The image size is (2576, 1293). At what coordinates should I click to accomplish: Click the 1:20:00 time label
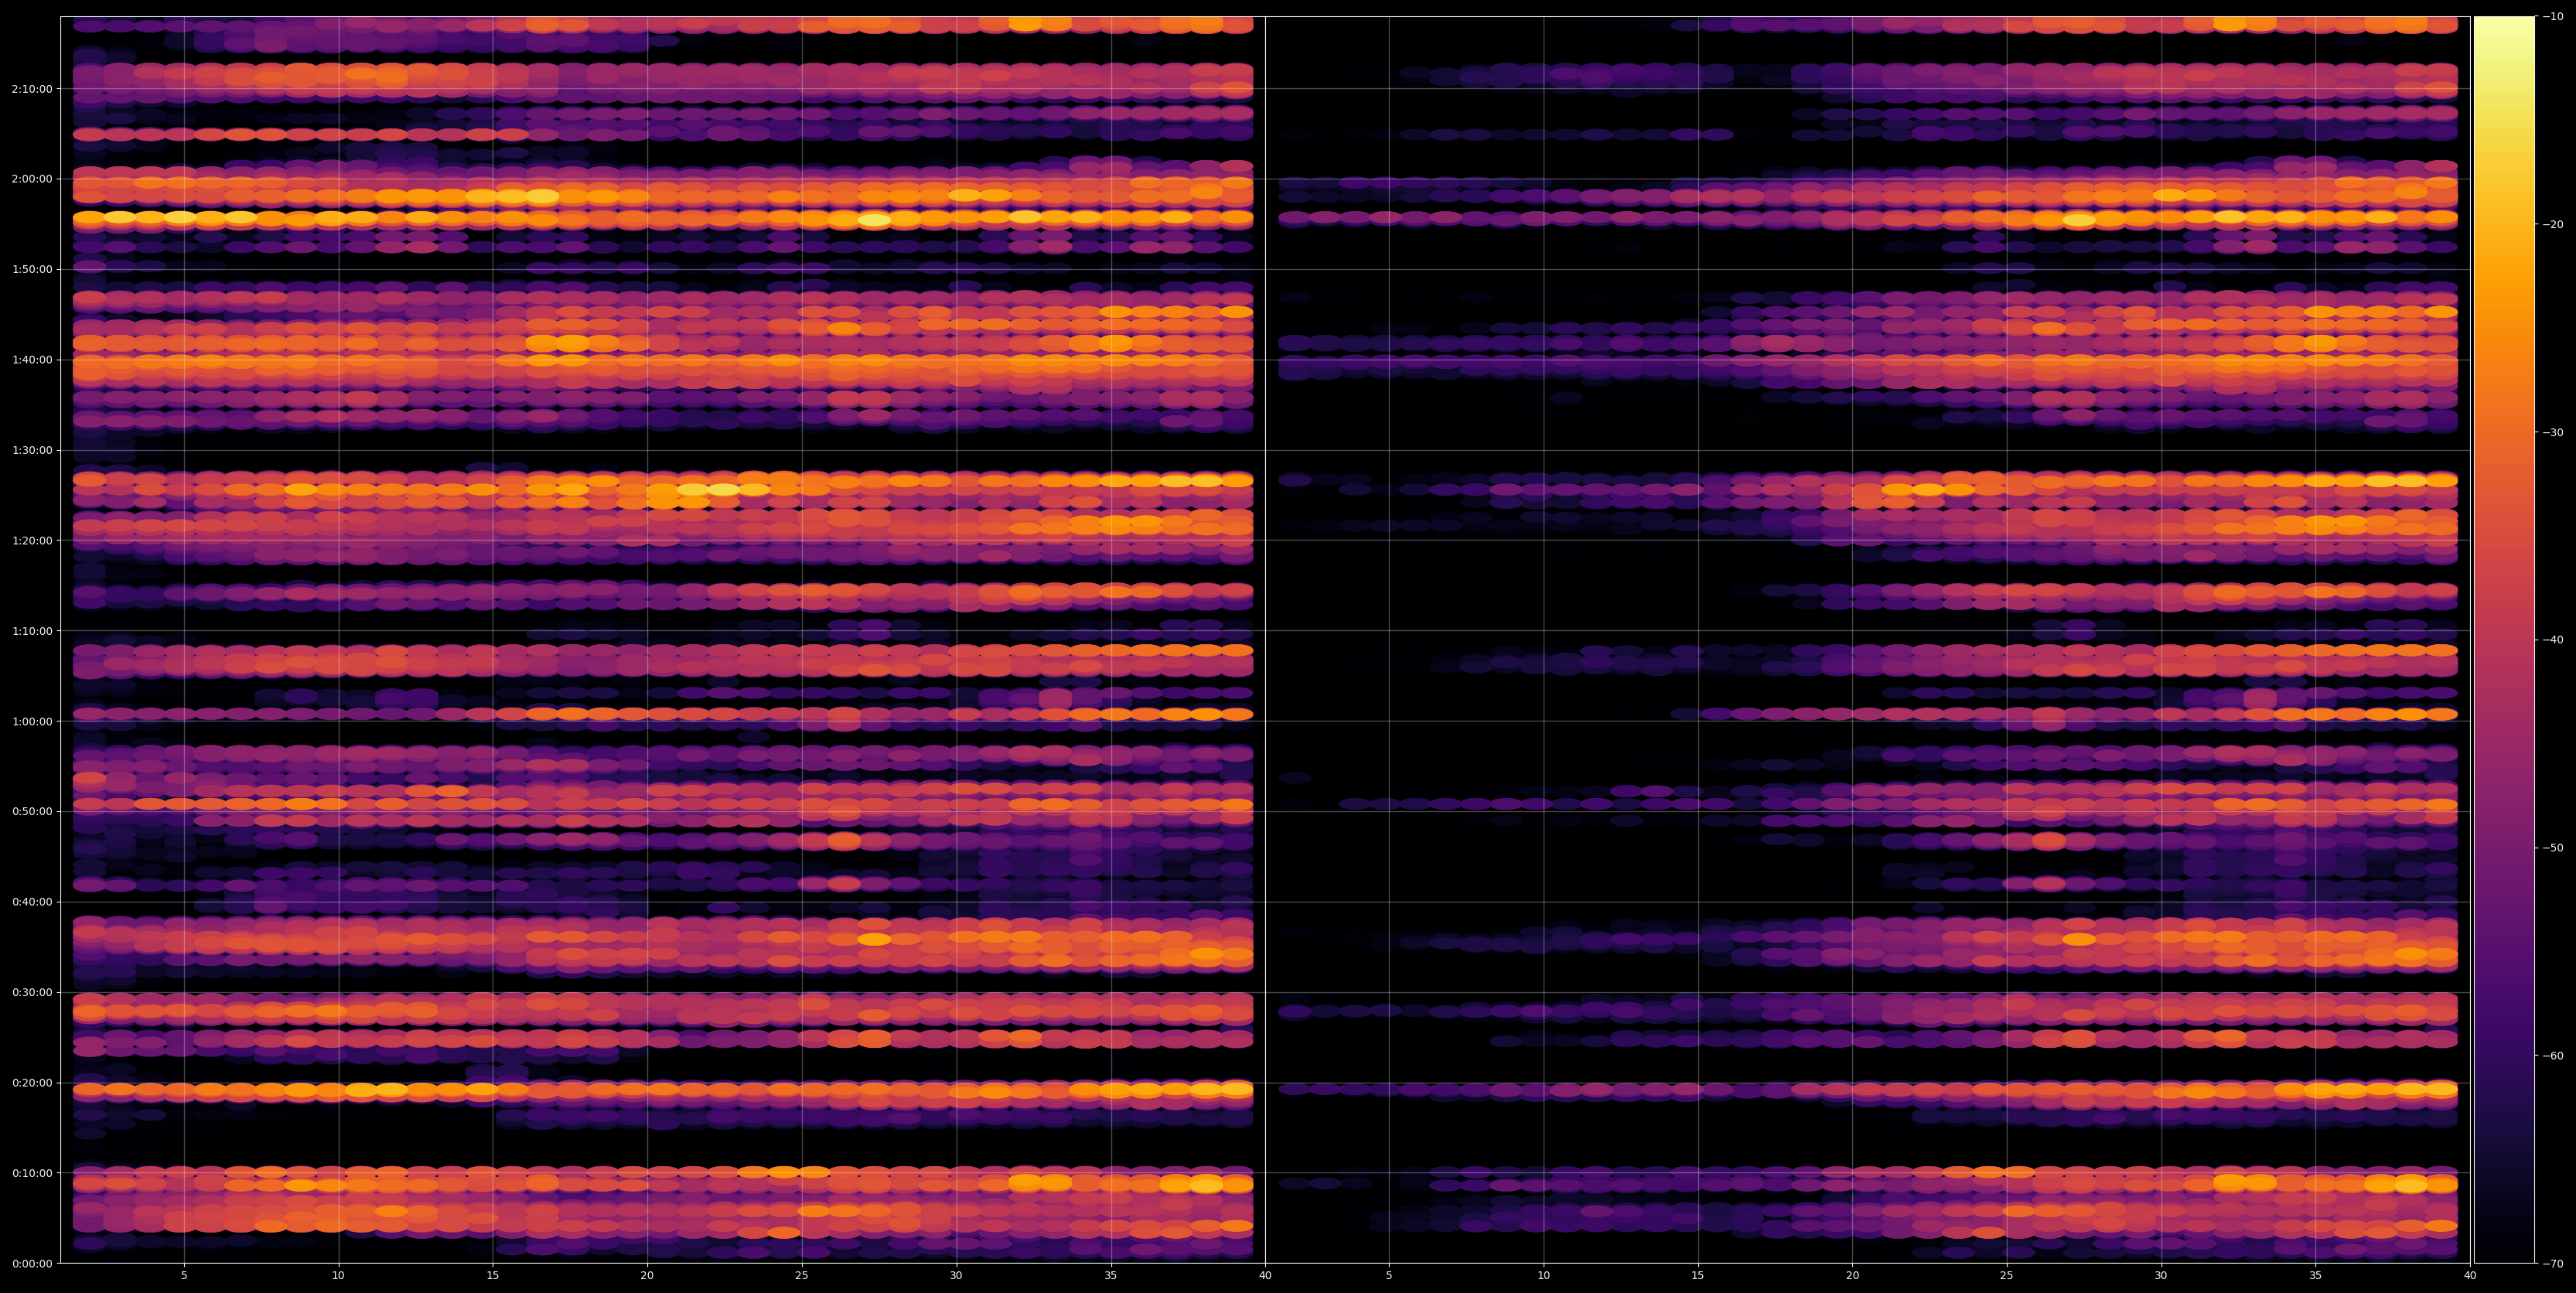tap(32, 541)
